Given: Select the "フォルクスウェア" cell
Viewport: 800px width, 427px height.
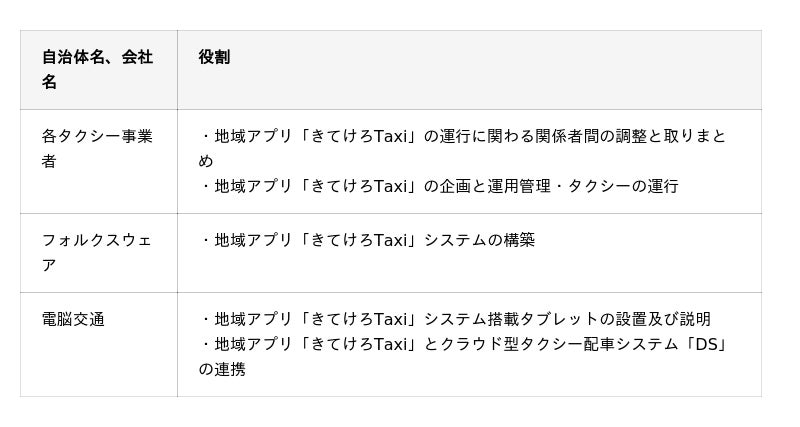Looking at the screenshot, I should coord(97,252).
